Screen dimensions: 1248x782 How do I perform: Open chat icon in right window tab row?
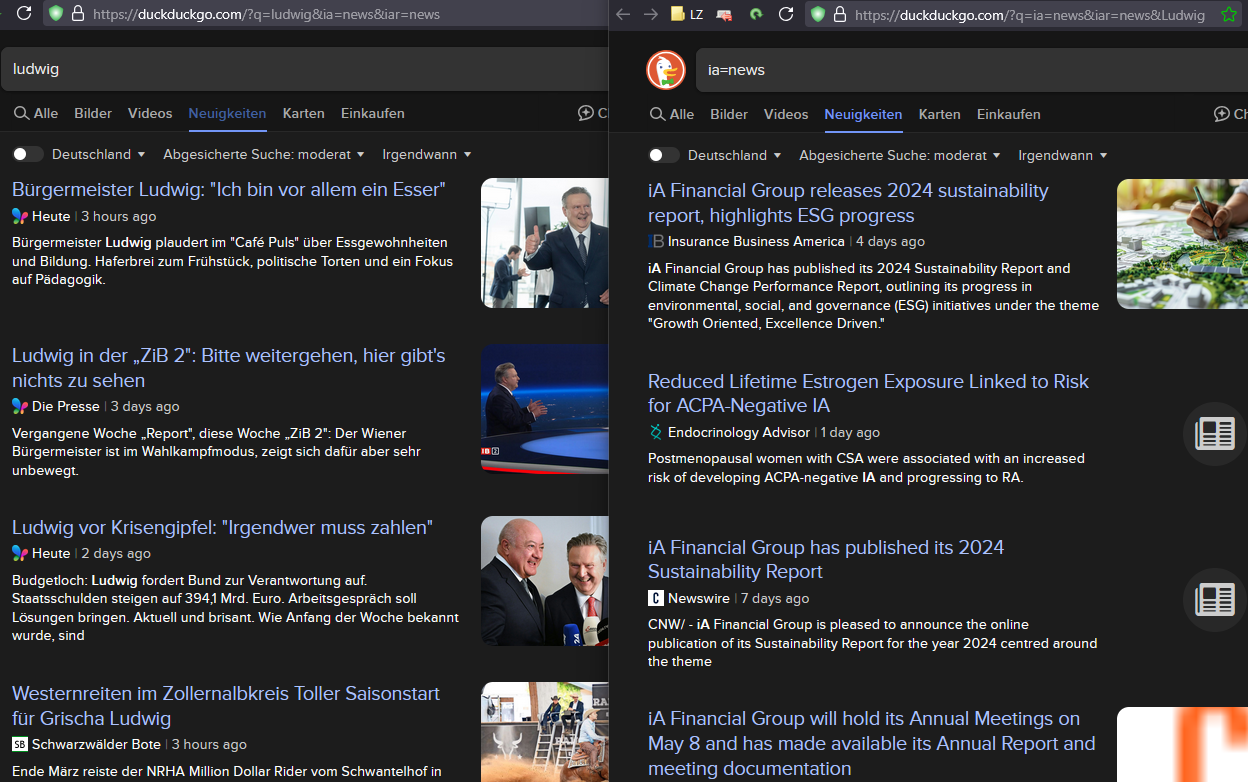tap(1222, 114)
